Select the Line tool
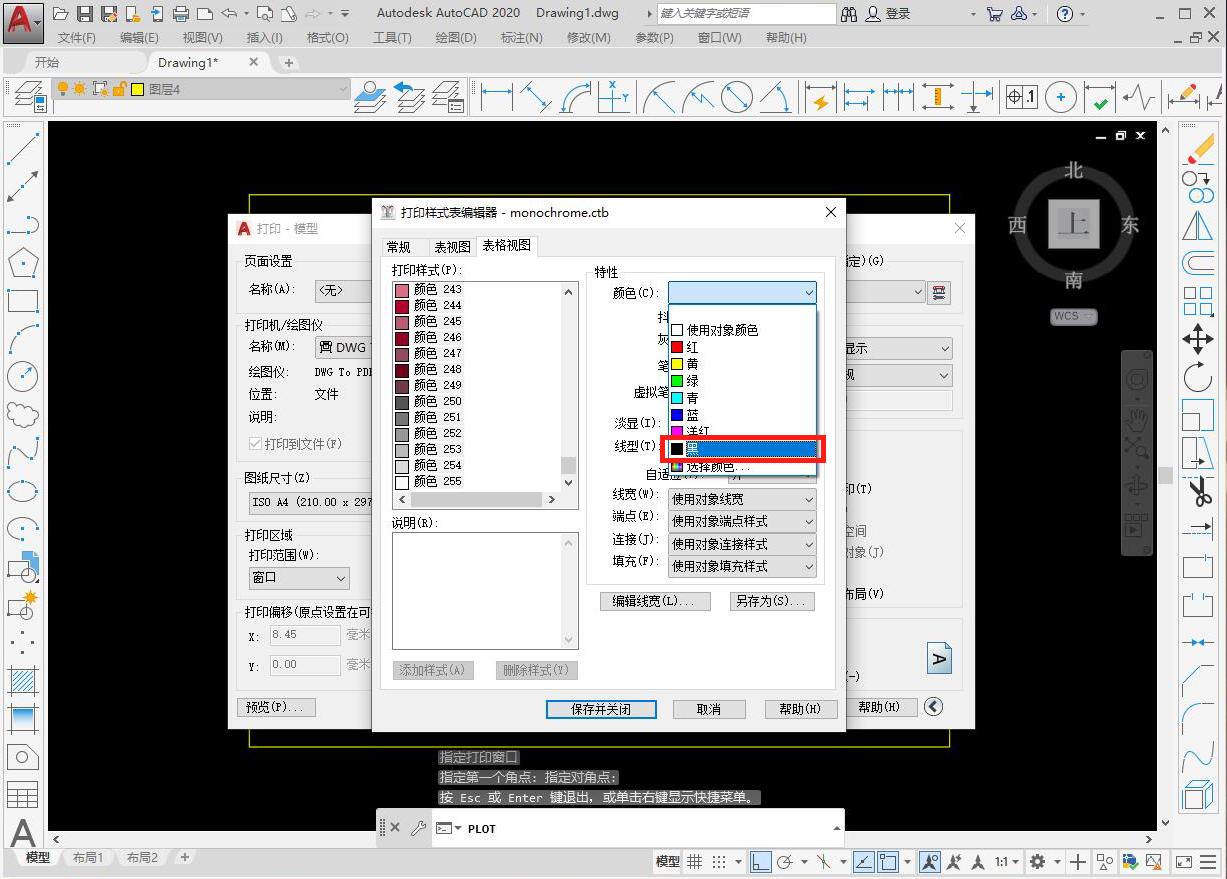 click(22, 153)
